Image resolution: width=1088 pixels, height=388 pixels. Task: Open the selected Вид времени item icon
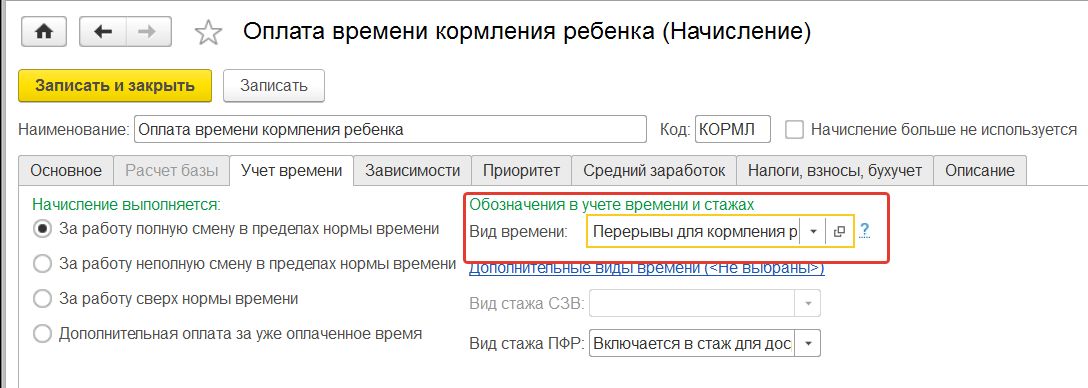839,232
